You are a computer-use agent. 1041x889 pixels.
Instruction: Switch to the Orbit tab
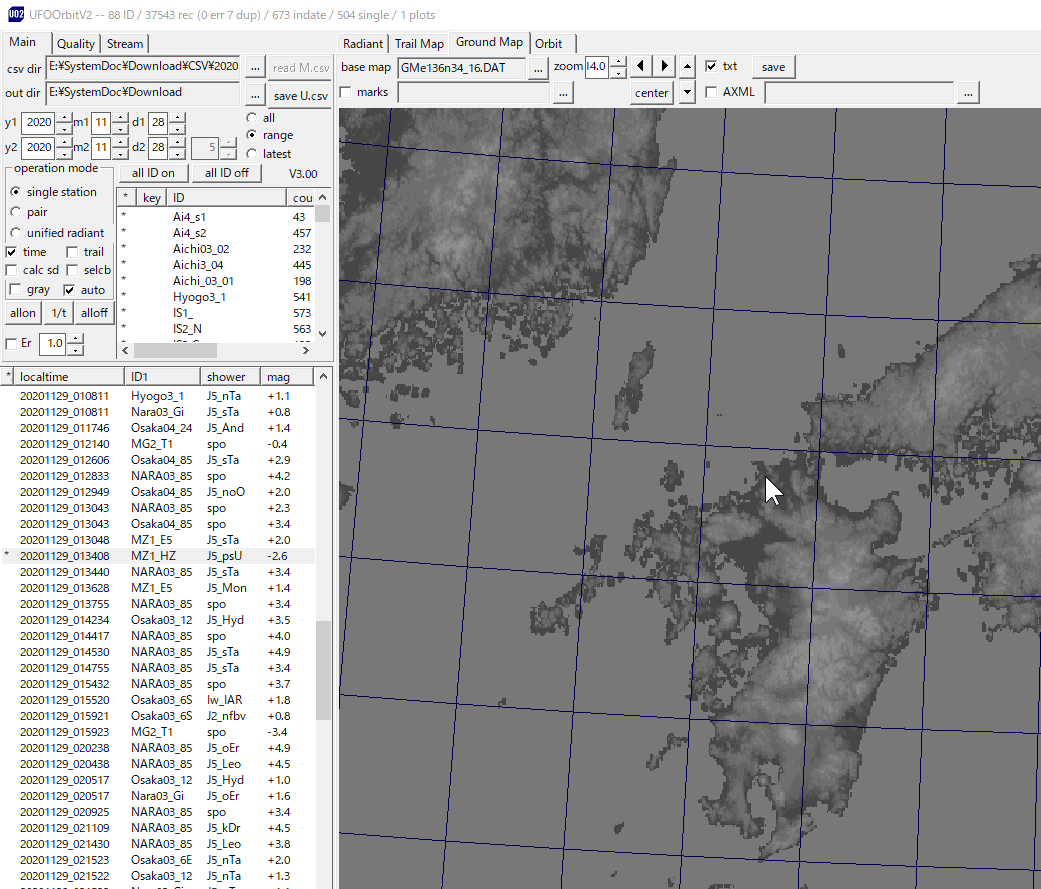(548, 43)
